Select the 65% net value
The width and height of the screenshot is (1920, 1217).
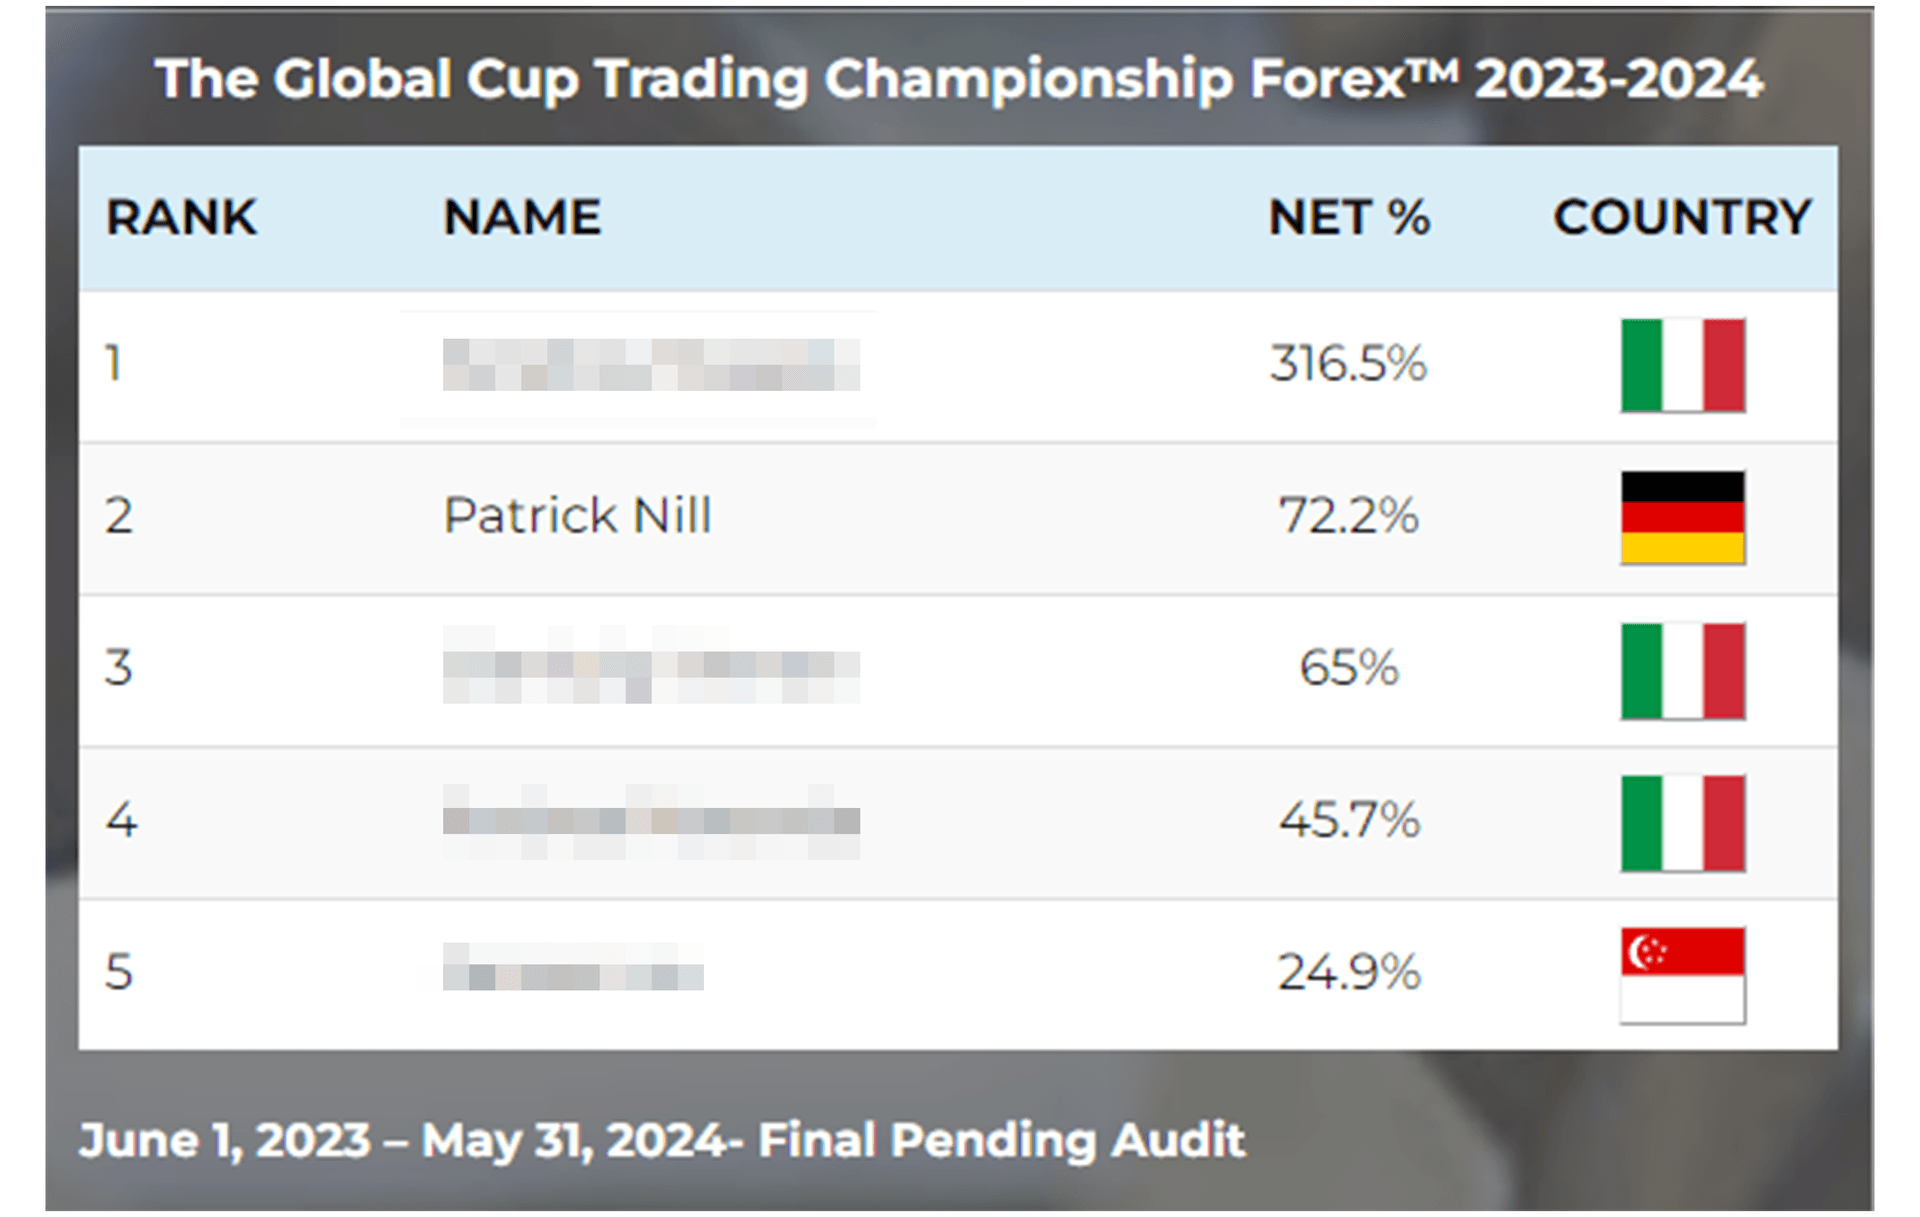(x=1348, y=668)
